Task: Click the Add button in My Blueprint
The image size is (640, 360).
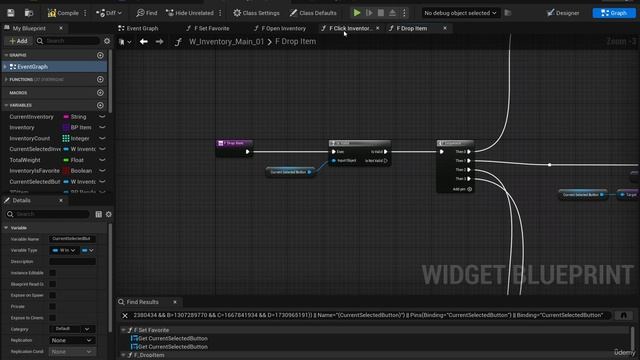Action: 18,41
